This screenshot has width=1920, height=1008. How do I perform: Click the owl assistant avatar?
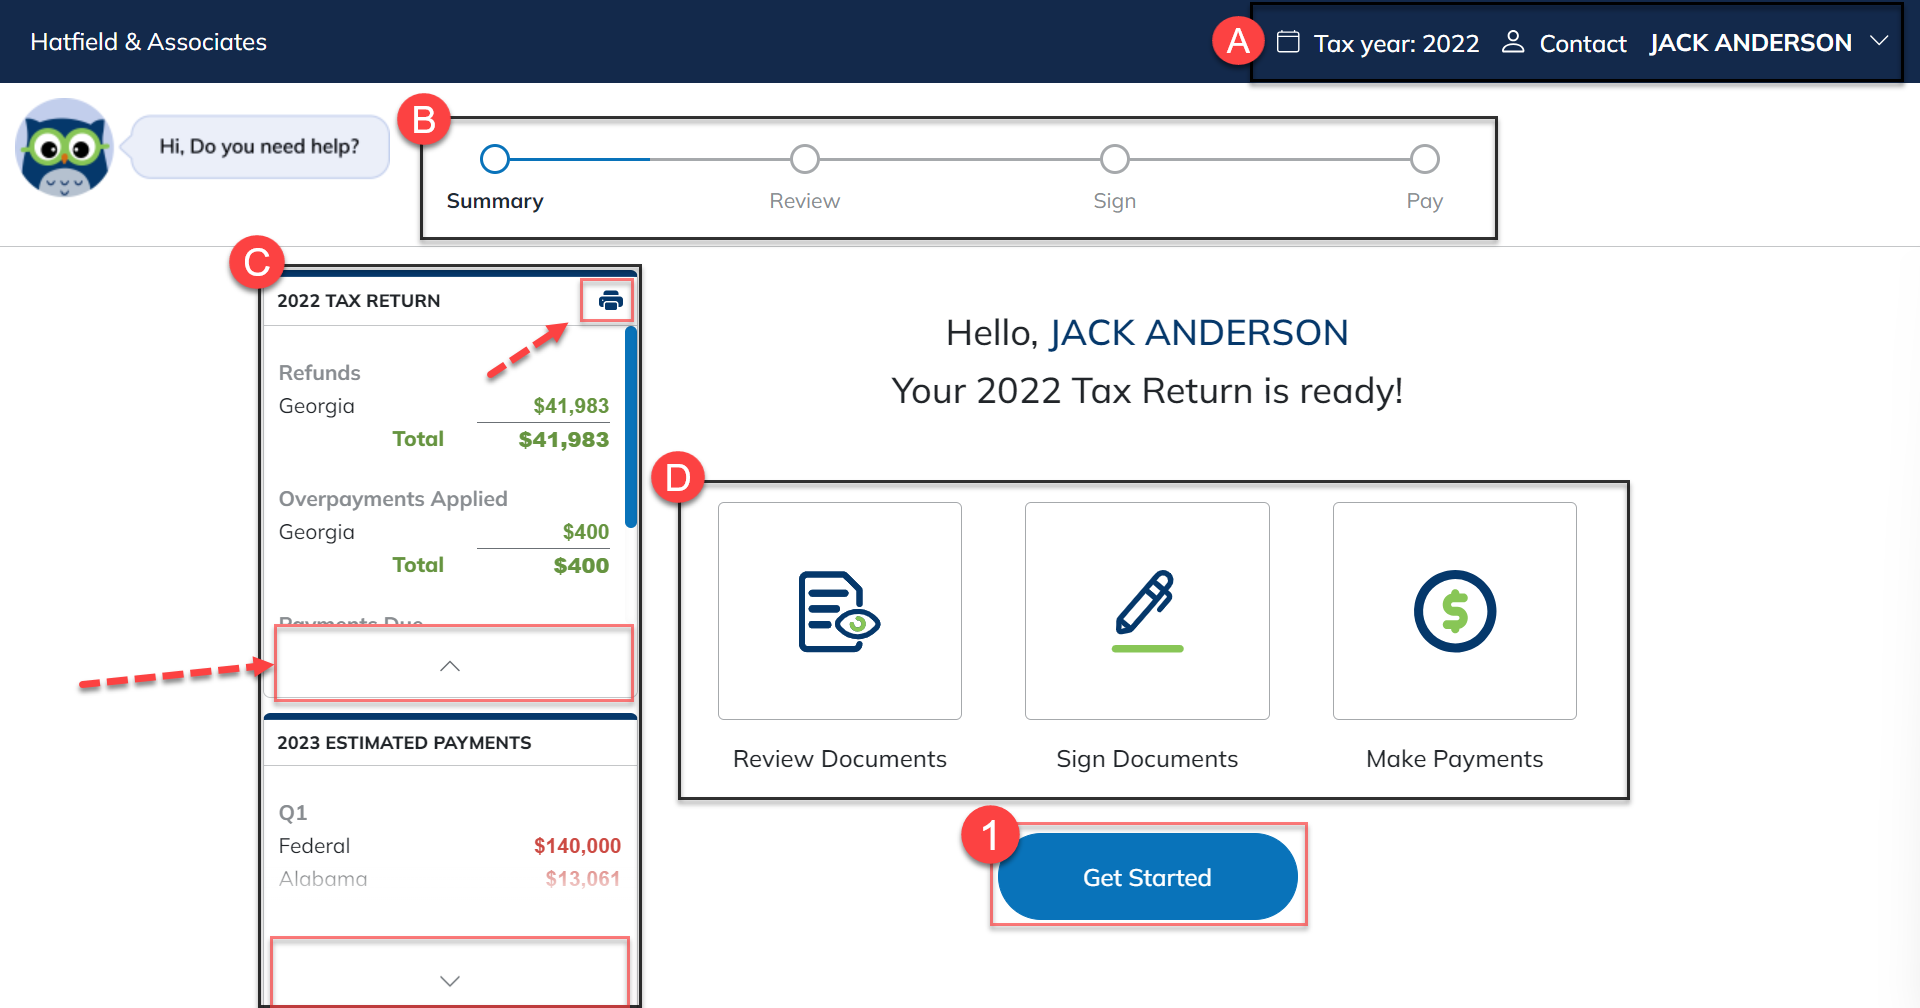tap(64, 147)
